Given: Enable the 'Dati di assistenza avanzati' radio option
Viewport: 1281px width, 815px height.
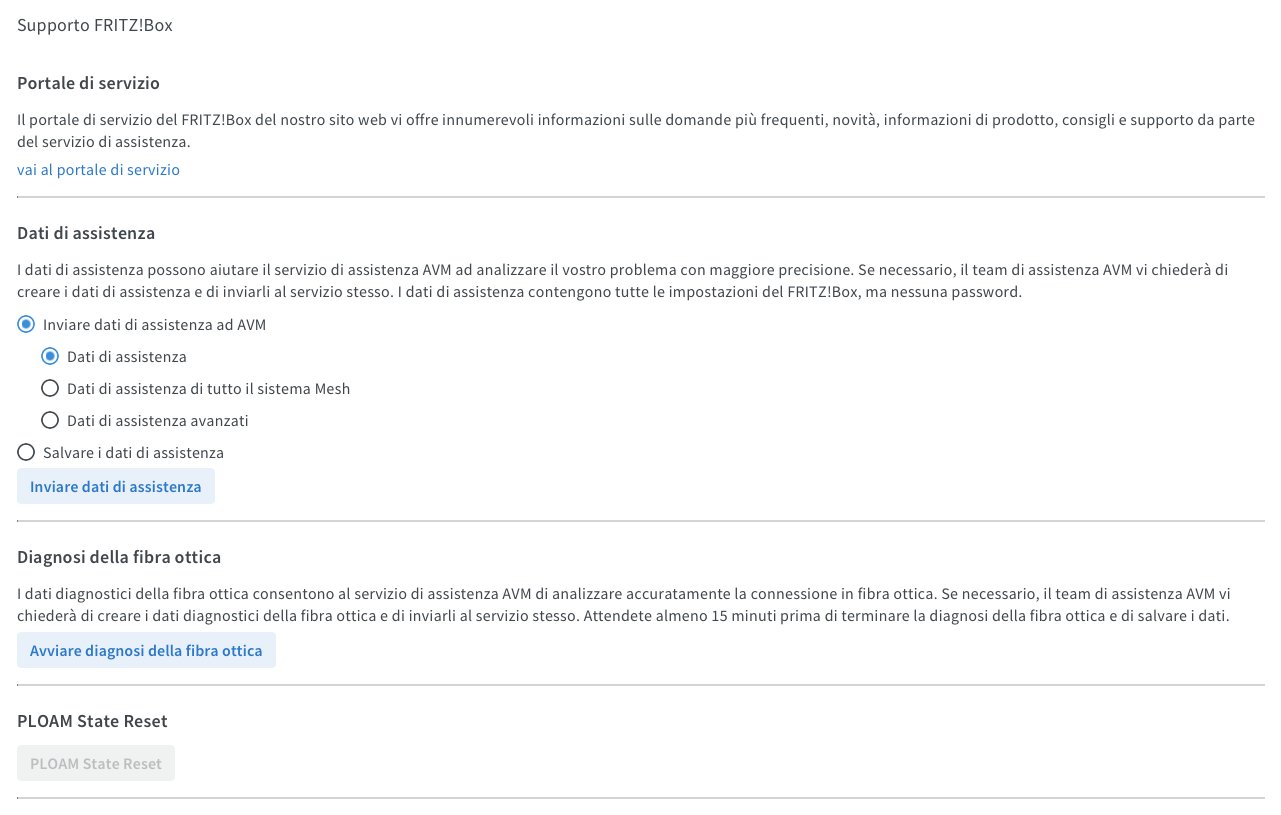Looking at the screenshot, I should point(50,421).
